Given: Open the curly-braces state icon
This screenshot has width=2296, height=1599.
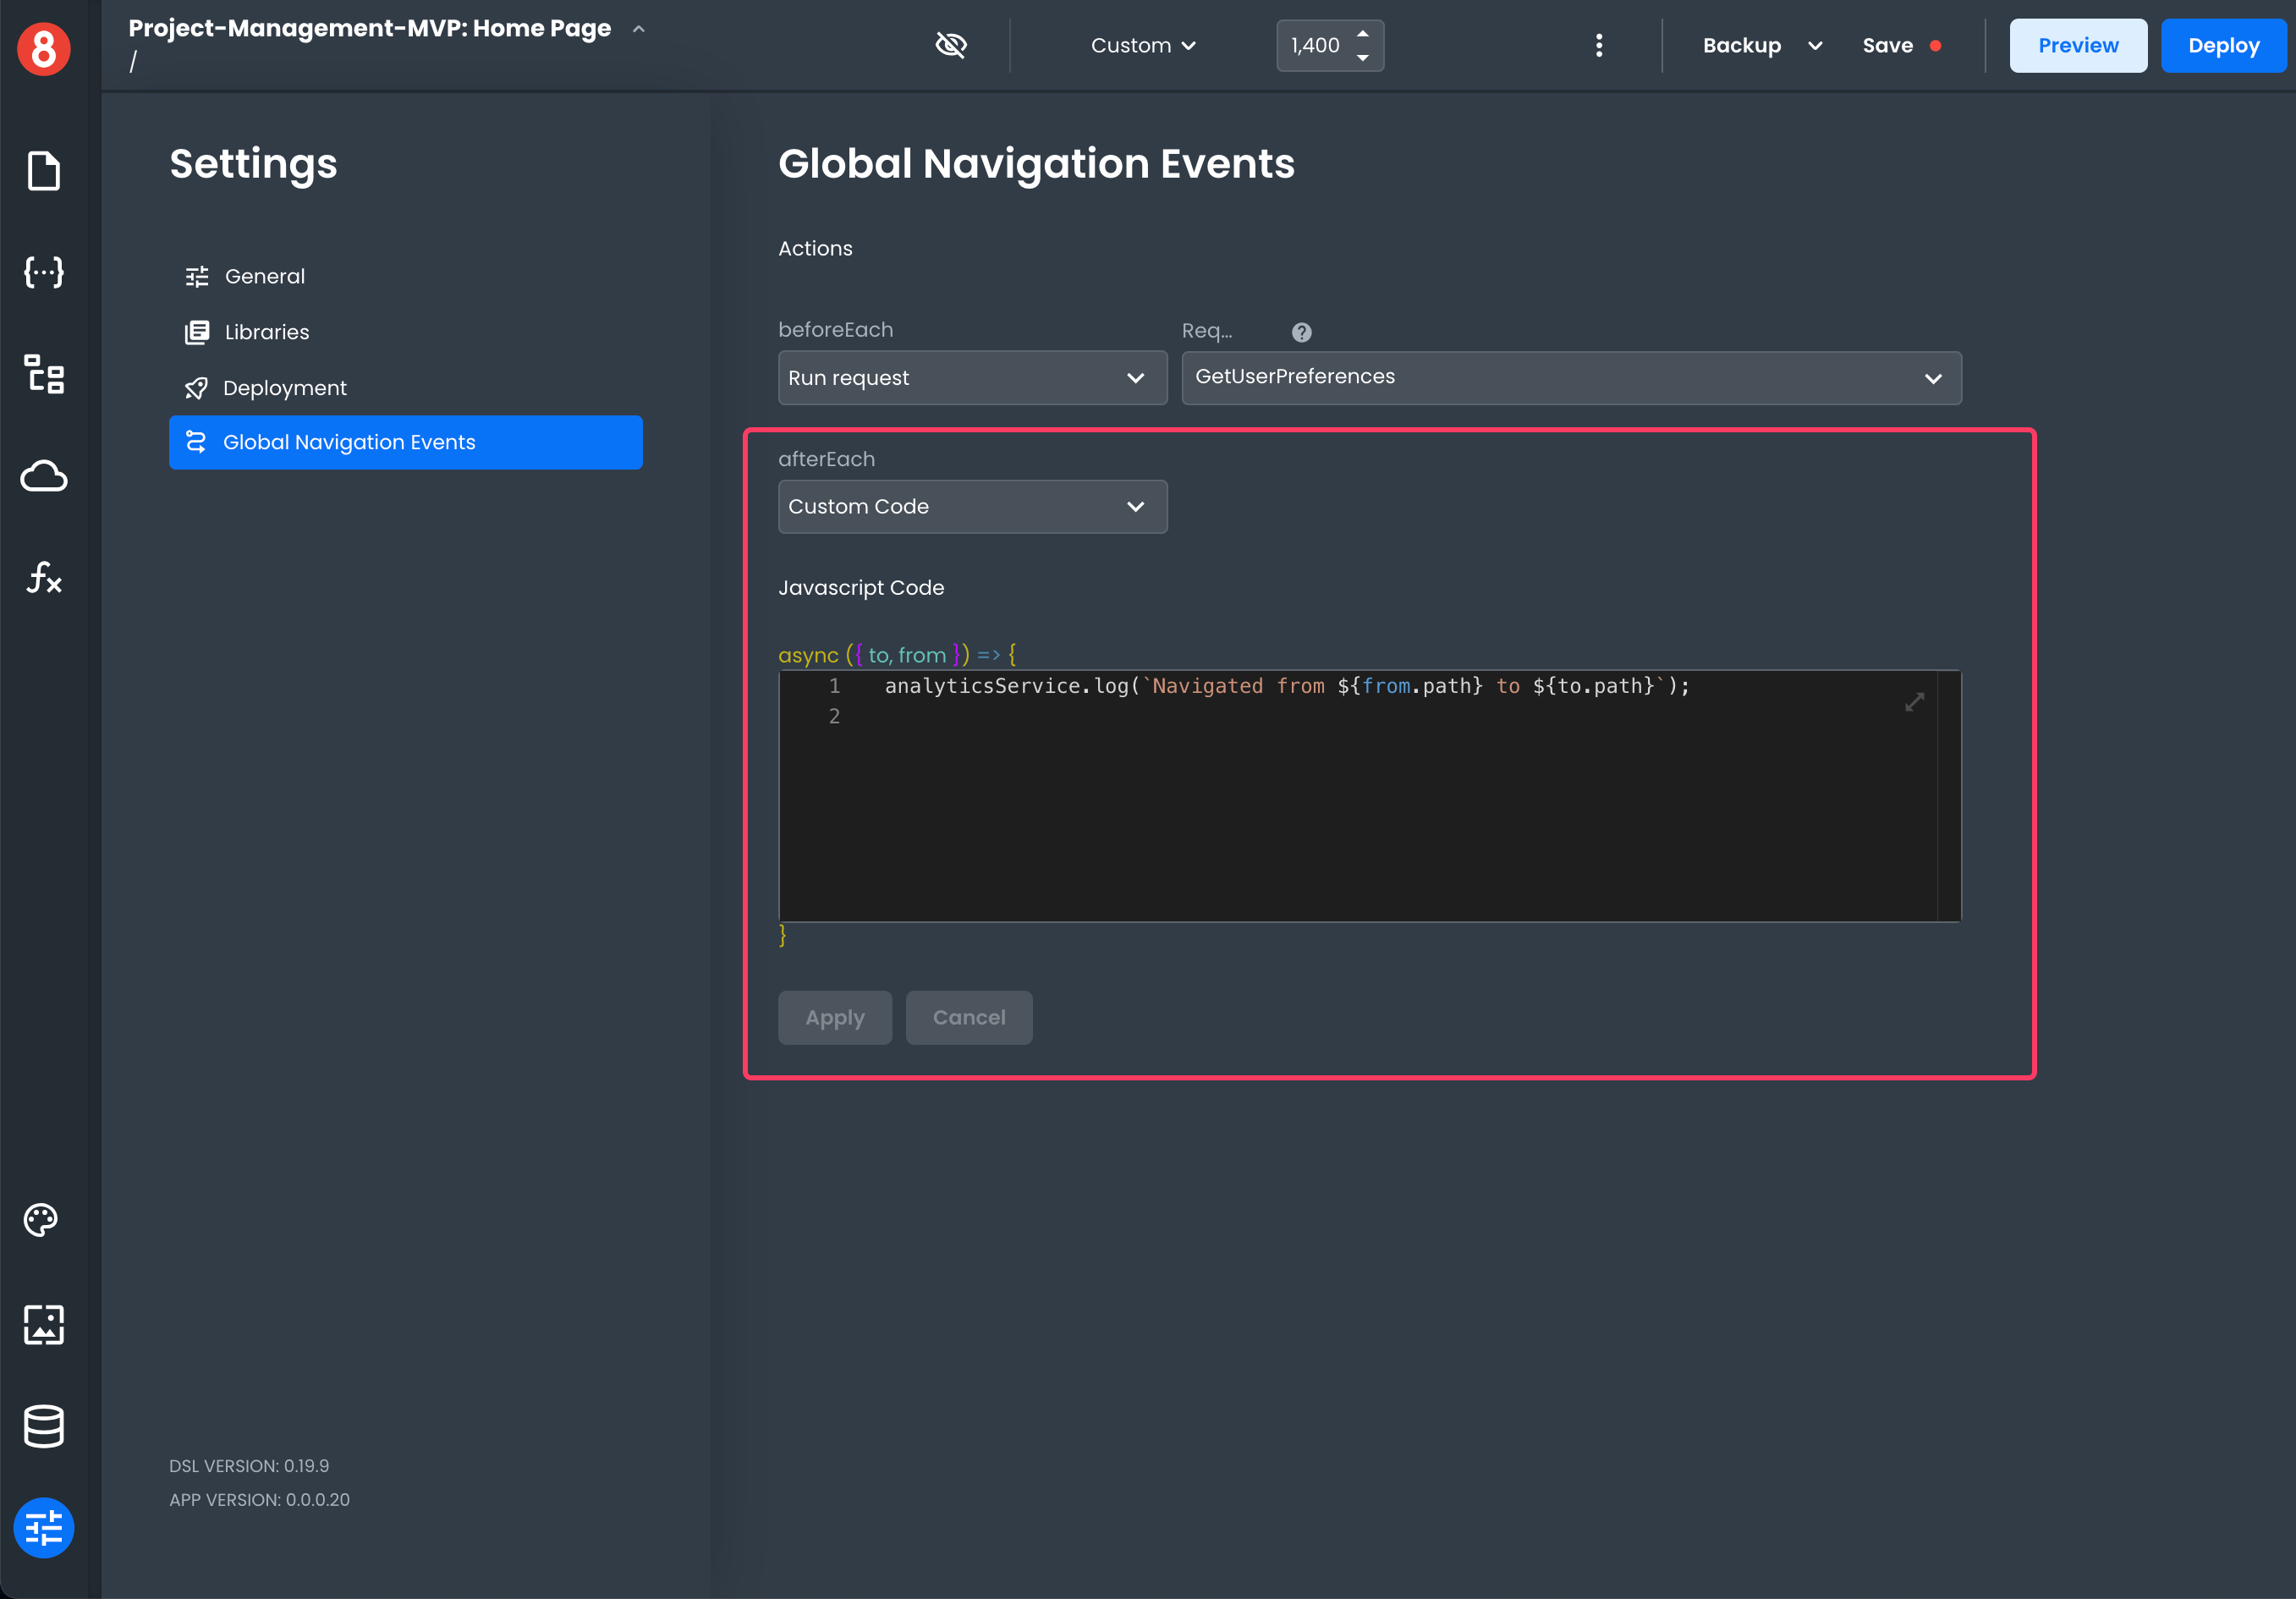Looking at the screenshot, I should point(43,272).
